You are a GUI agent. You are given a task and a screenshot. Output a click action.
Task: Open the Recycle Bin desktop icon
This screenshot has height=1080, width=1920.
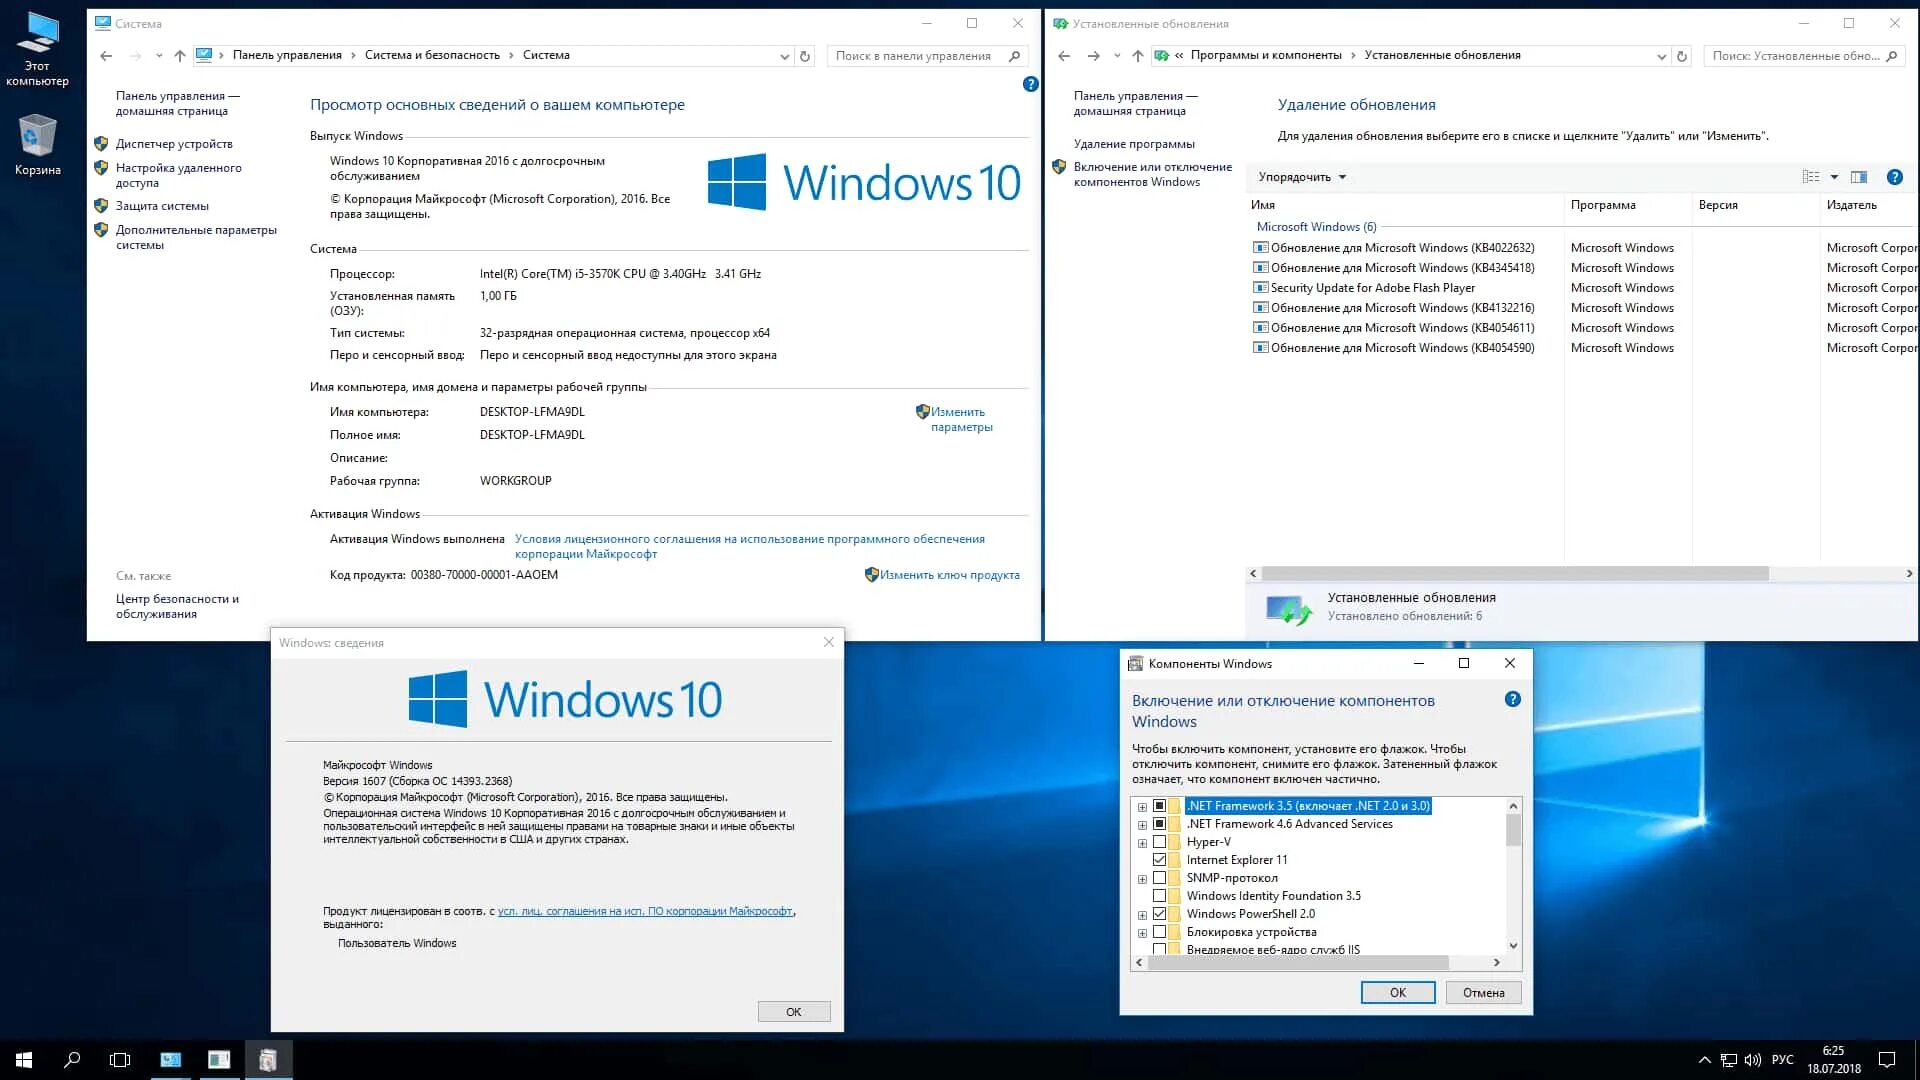click(x=38, y=145)
